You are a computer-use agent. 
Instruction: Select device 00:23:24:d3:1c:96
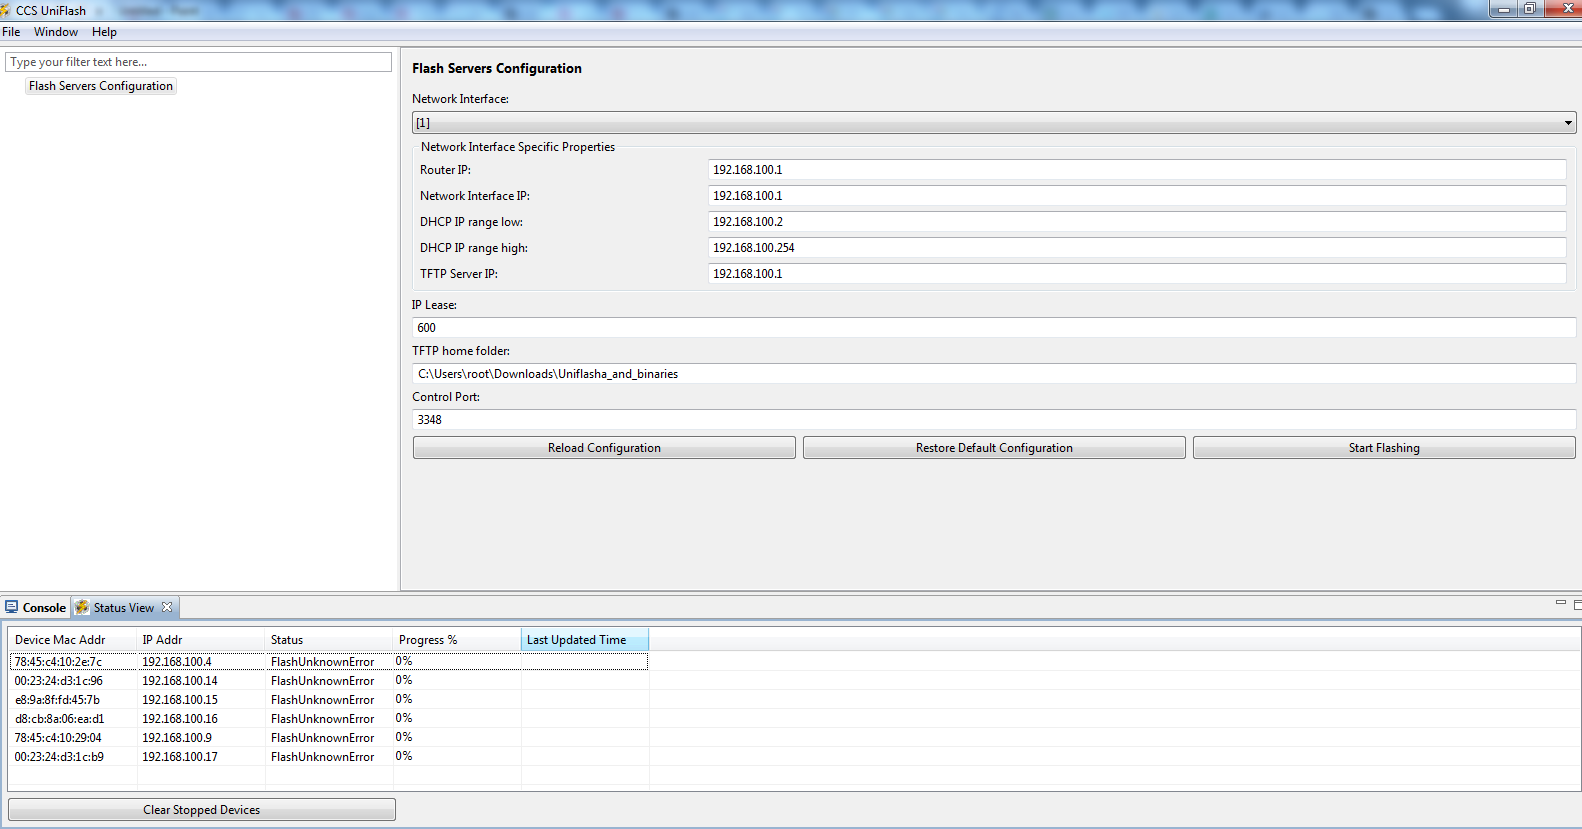point(58,681)
